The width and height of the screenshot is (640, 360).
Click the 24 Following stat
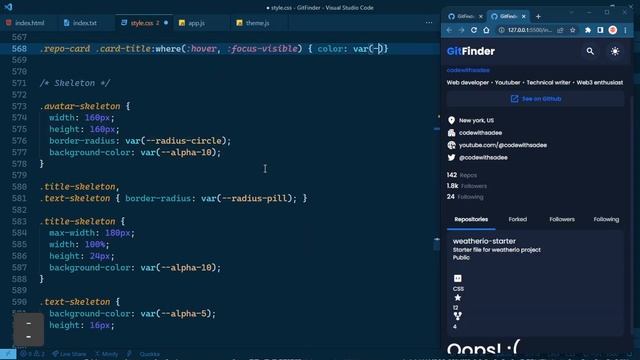[465, 197]
